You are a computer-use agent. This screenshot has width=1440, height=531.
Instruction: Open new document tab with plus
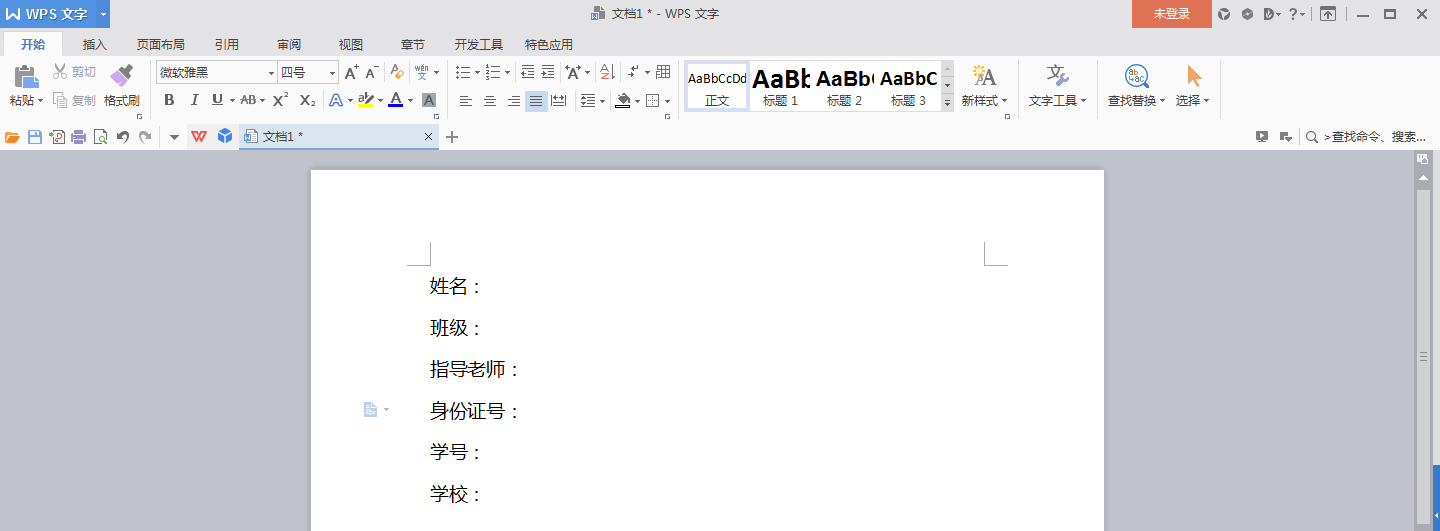452,137
